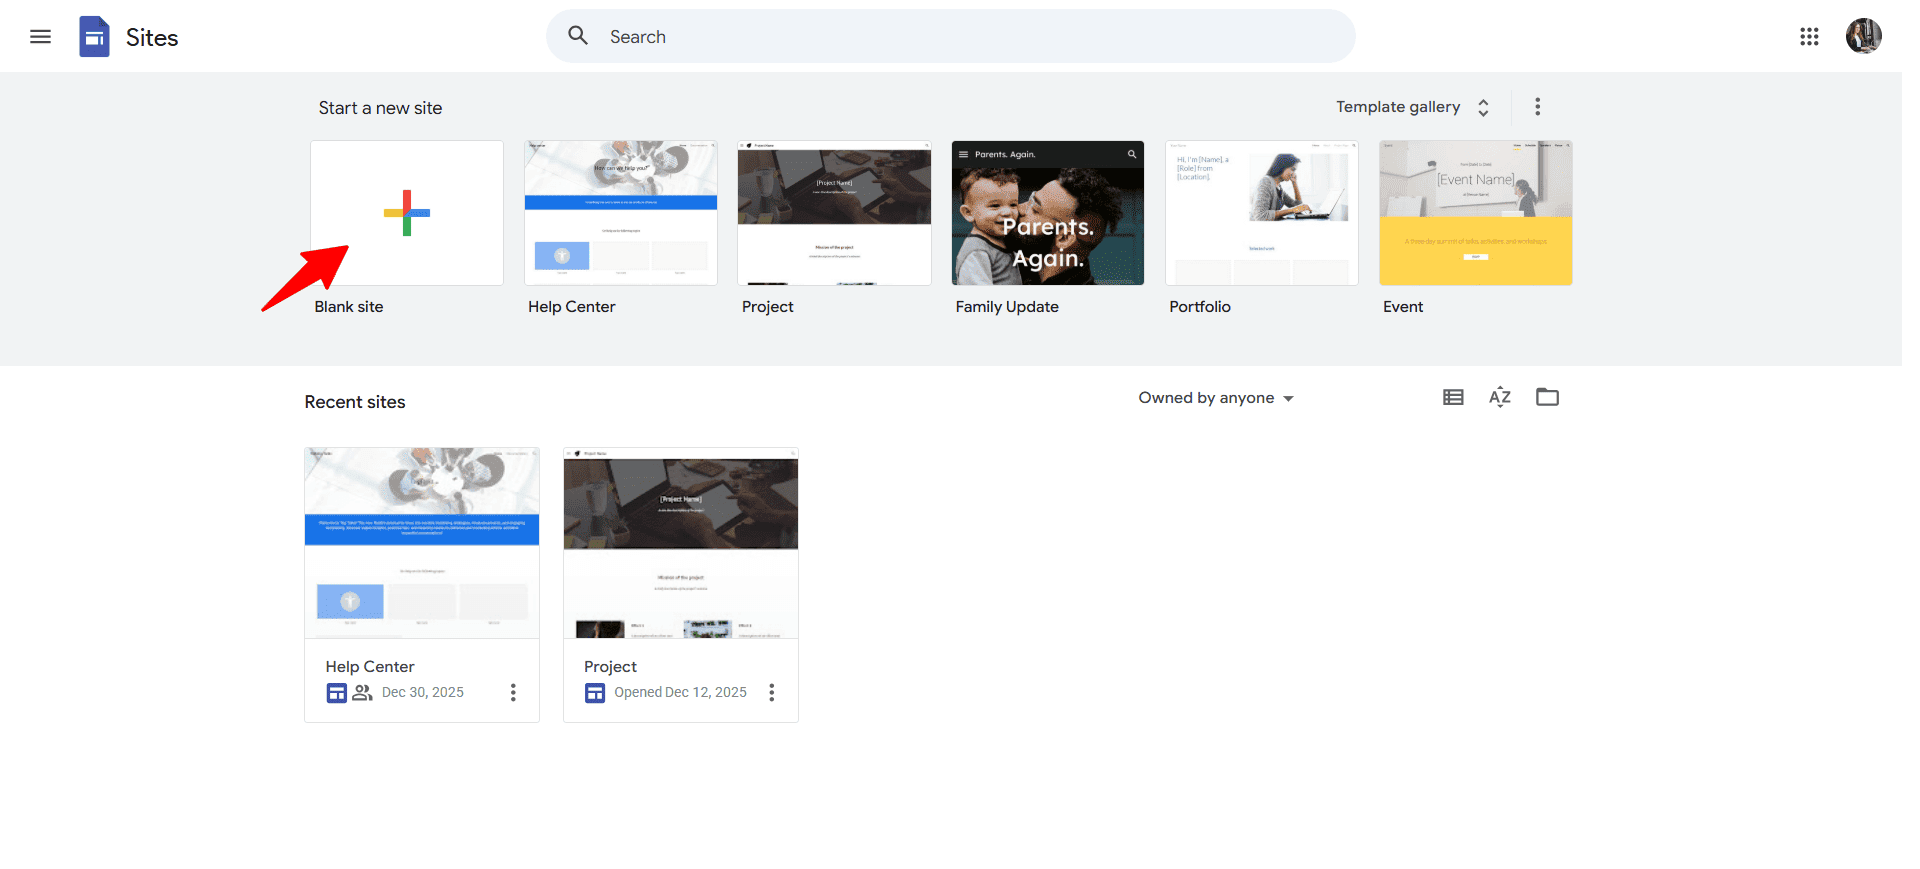Click the site icon beside Dec 30, 2025
1920x869 pixels.
337,693
